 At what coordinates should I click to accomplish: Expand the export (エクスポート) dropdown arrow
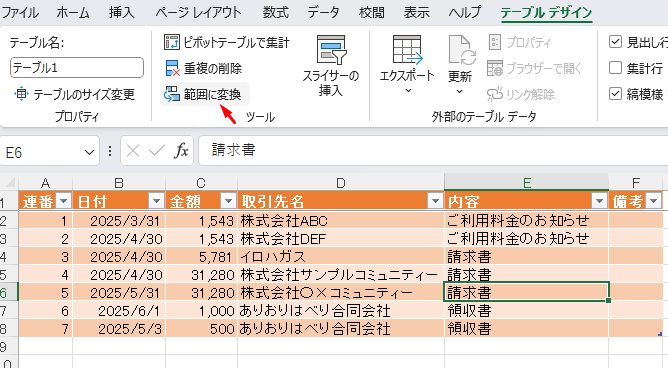tap(408, 91)
